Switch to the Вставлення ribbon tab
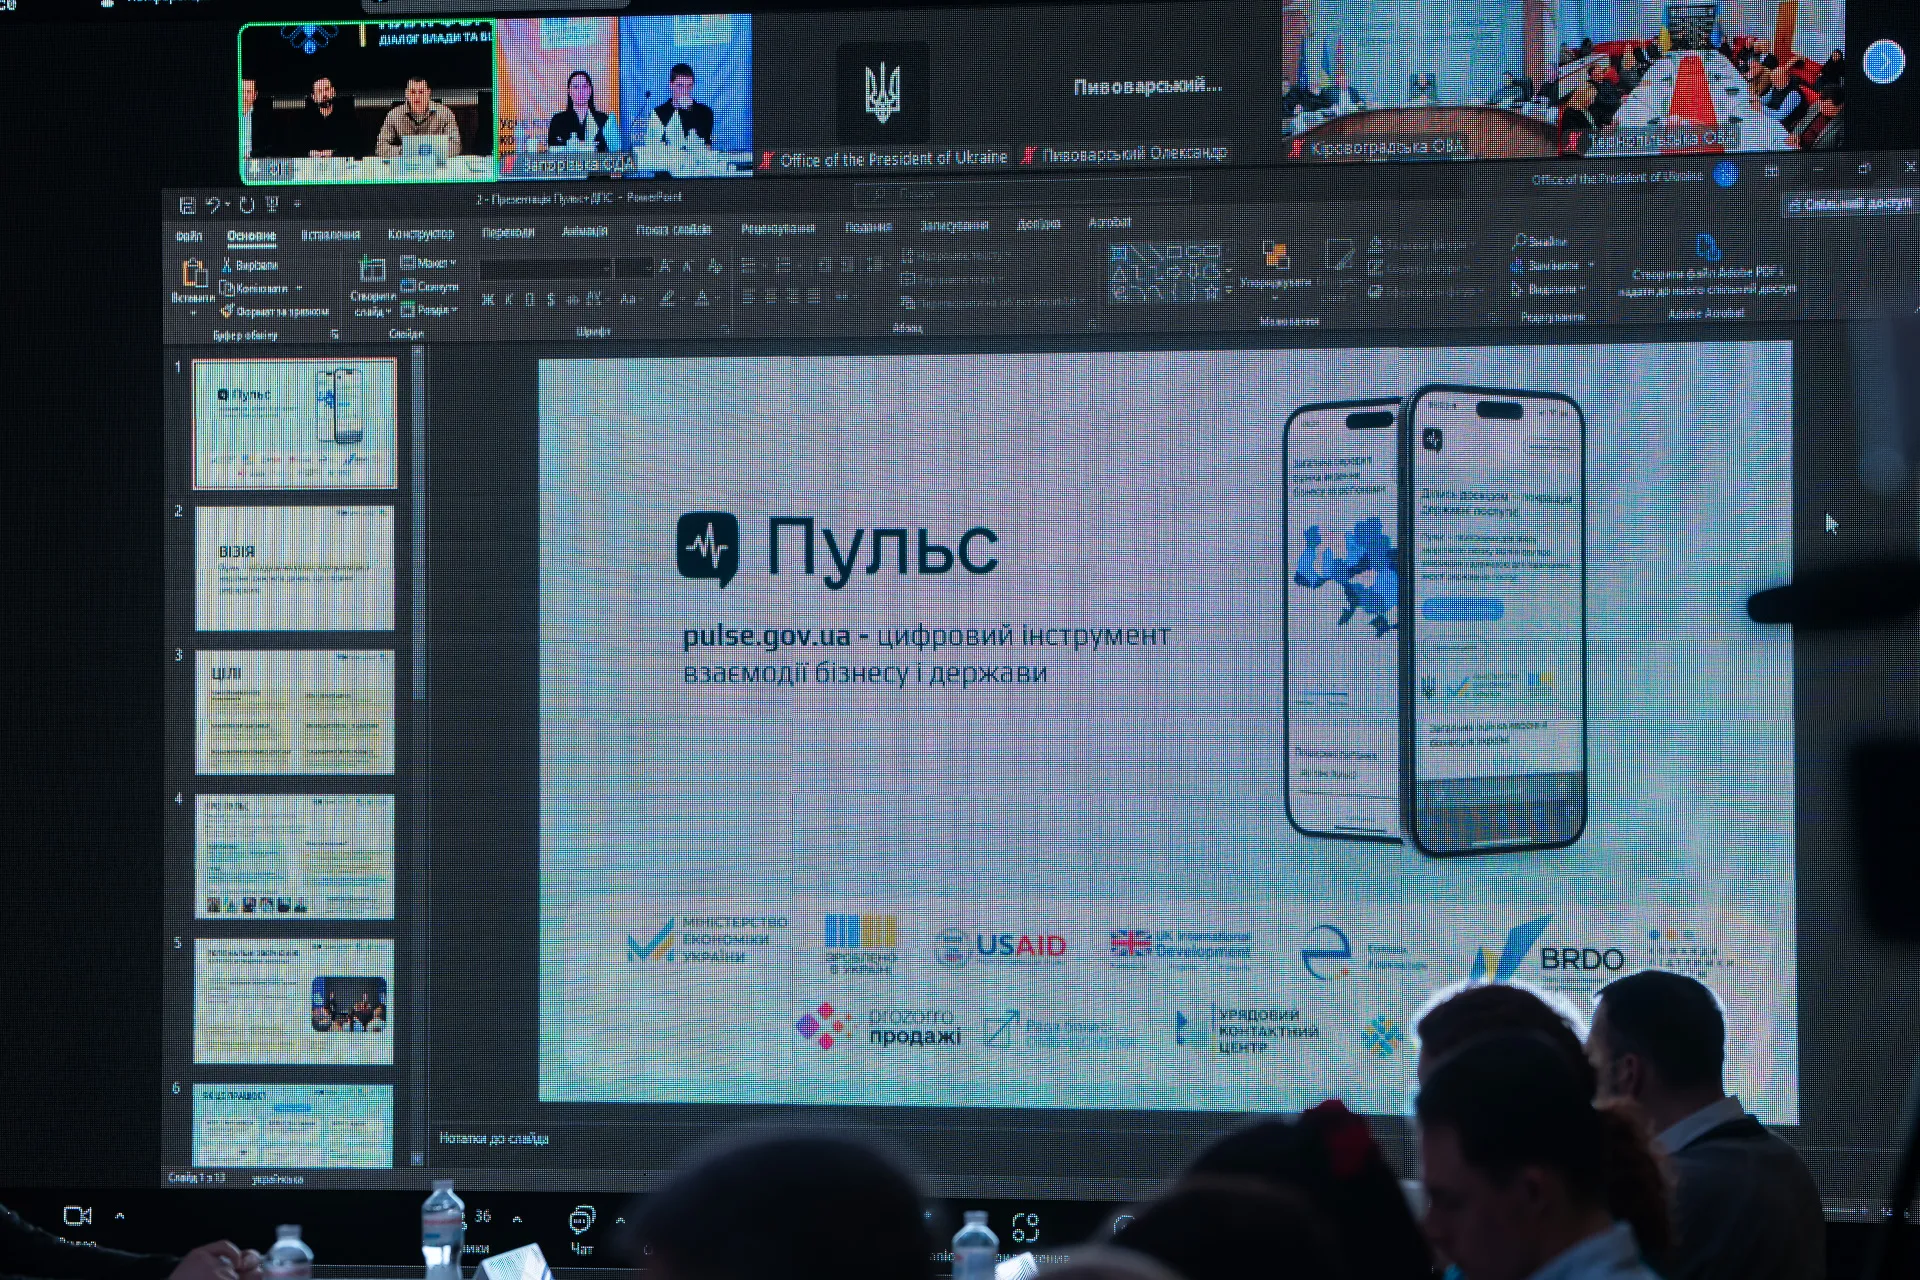This screenshot has height=1280, width=1920. click(x=331, y=234)
